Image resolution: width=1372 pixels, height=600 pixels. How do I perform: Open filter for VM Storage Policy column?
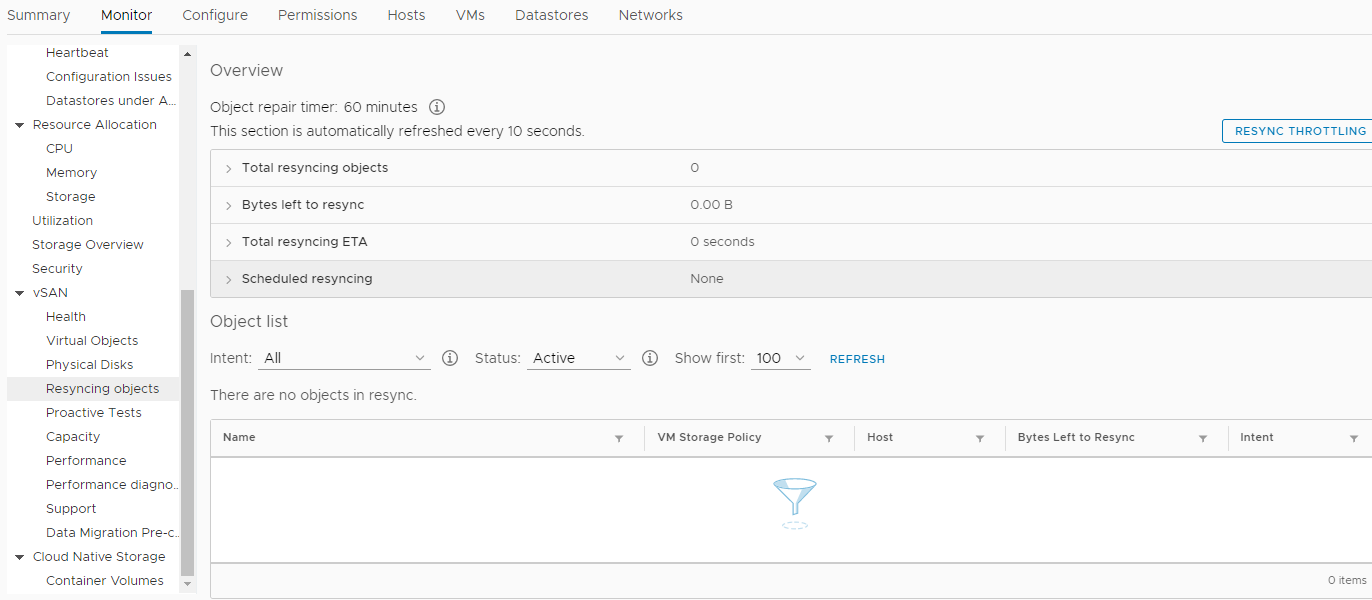pos(829,438)
